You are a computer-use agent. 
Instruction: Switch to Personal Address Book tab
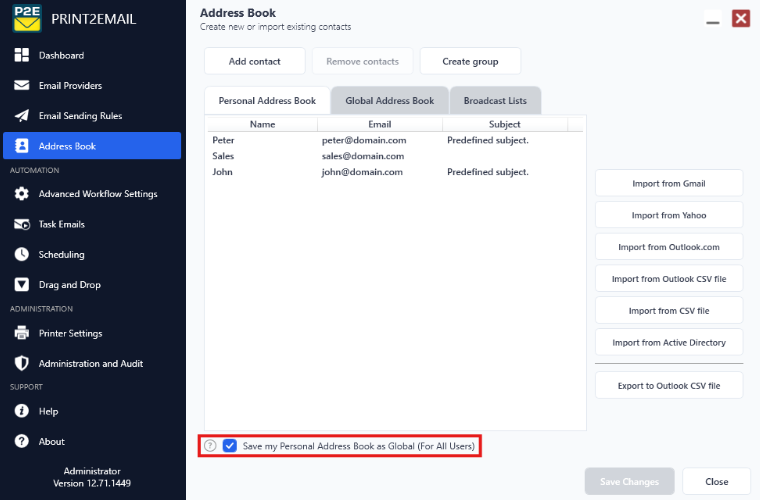pyautogui.click(x=267, y=100)
